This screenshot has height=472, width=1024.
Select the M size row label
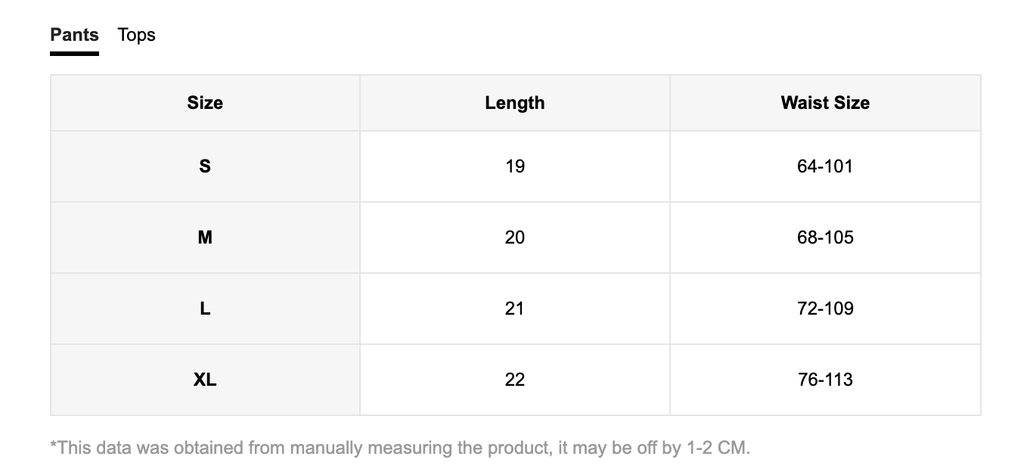205,238
